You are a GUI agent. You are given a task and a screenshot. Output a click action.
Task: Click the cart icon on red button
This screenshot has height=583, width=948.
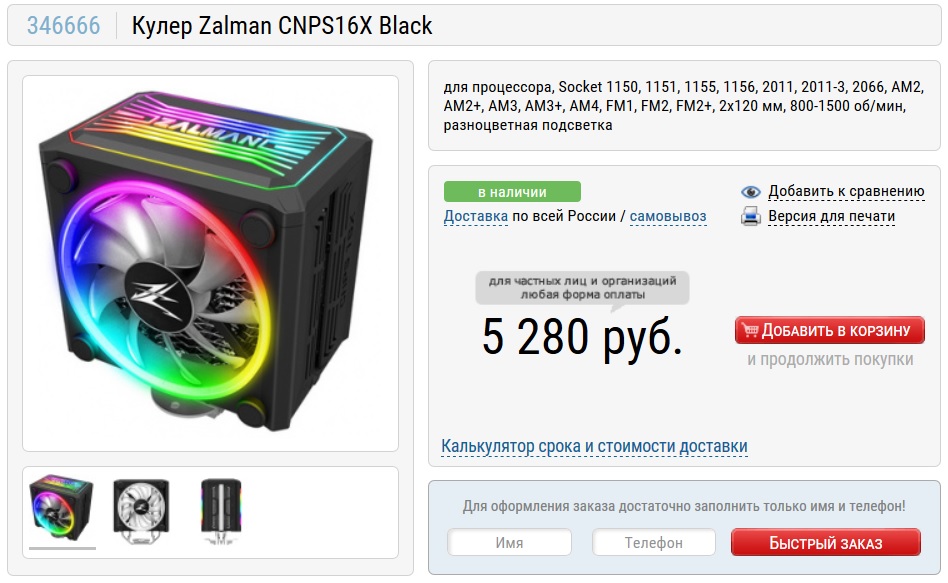751,330
